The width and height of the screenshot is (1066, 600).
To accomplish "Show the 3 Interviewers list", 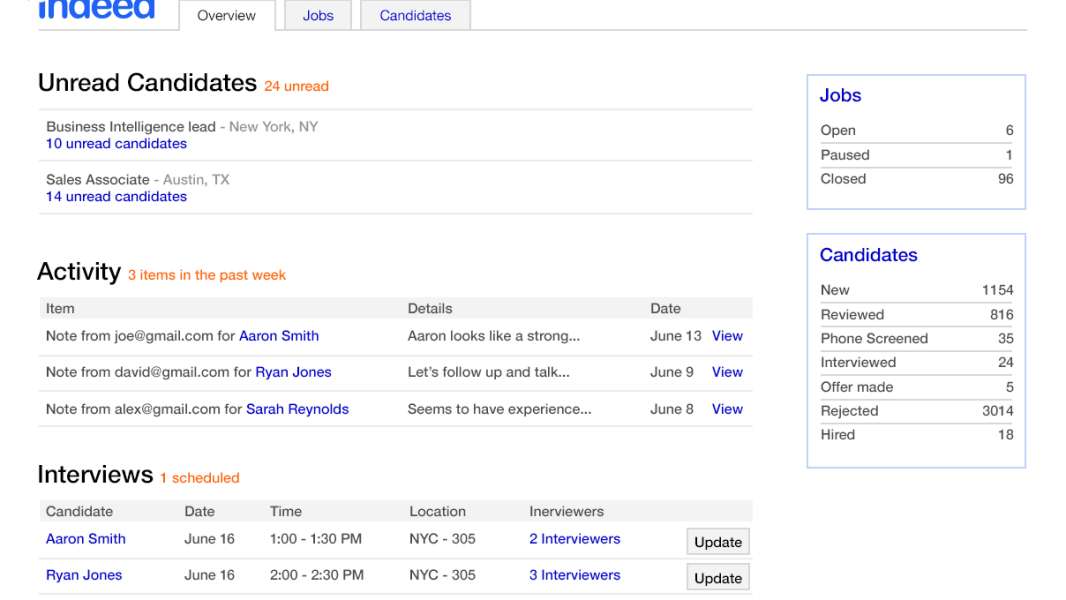I will click(x=574, y=575).
